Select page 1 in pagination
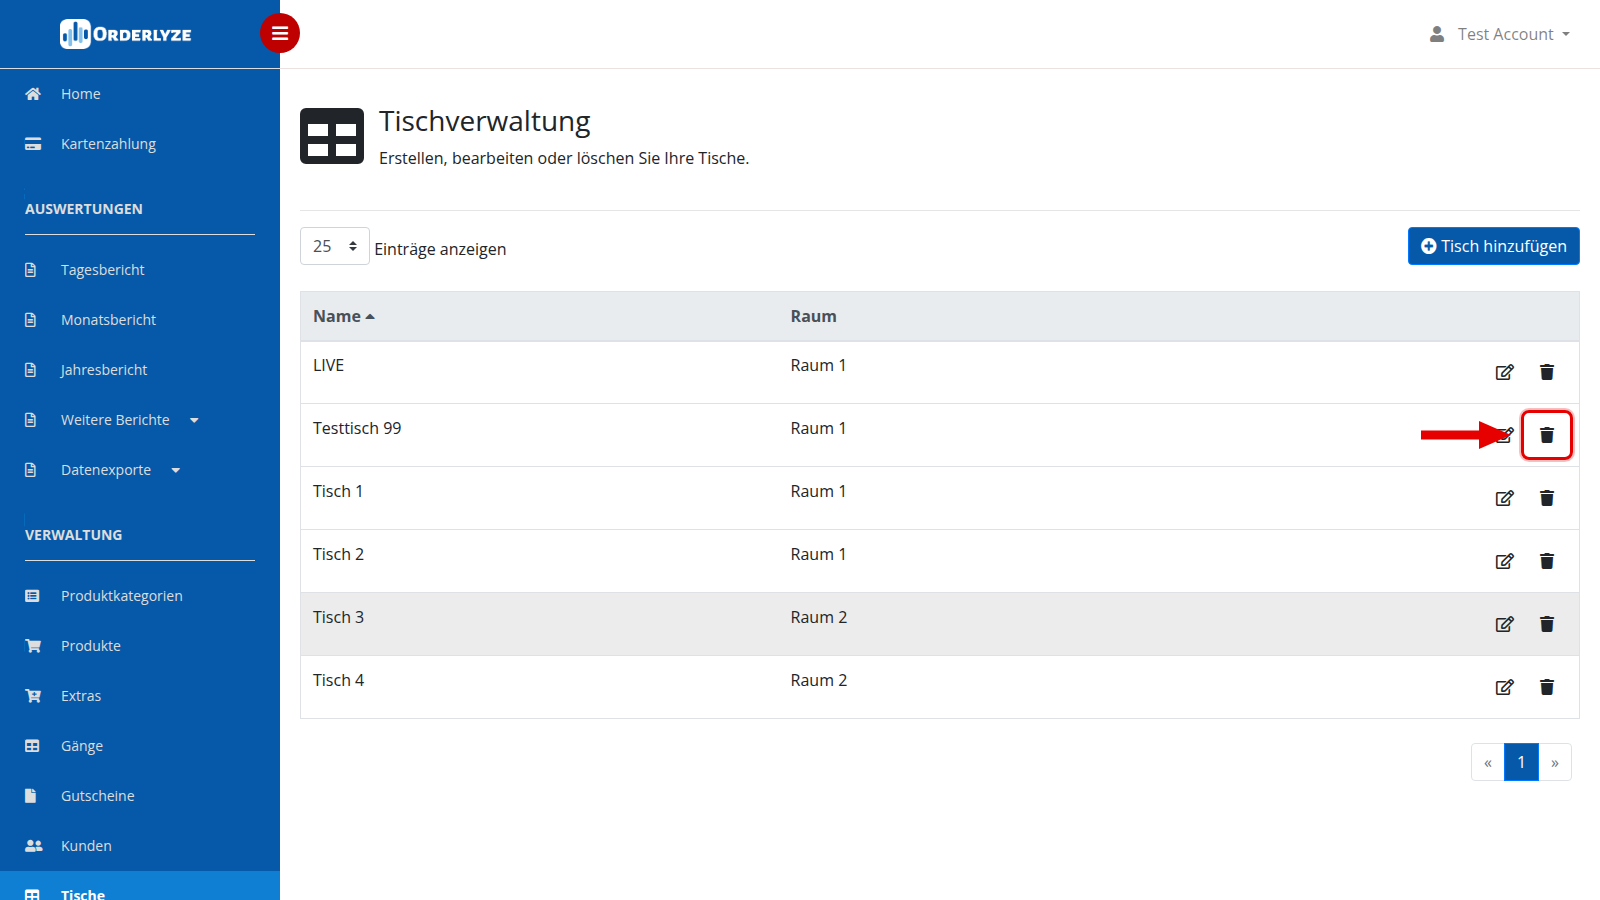 point(1521,762)
